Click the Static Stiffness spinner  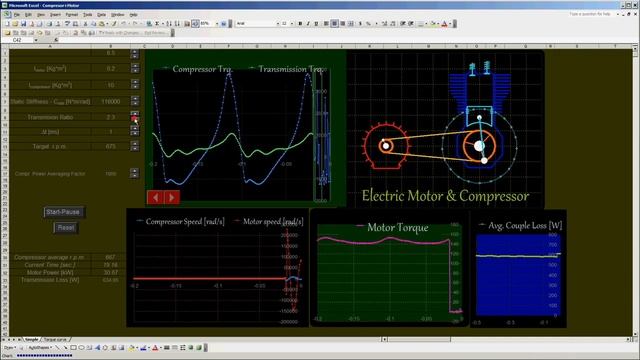[135, 100]
